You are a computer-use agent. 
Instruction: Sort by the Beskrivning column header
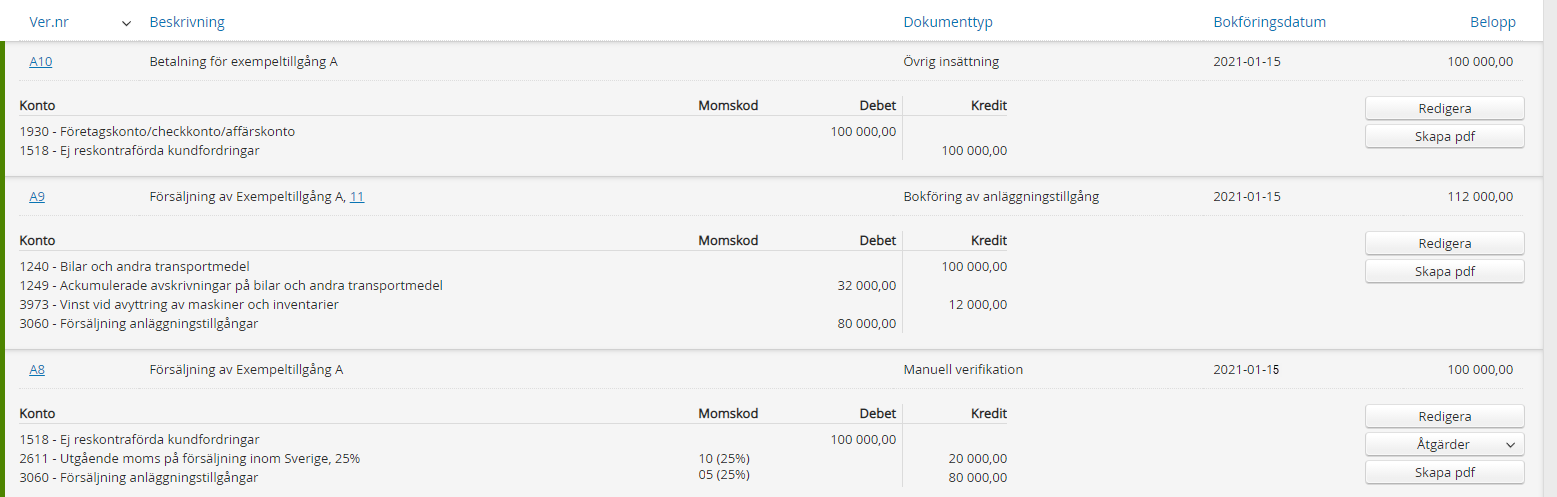(187, 22)
